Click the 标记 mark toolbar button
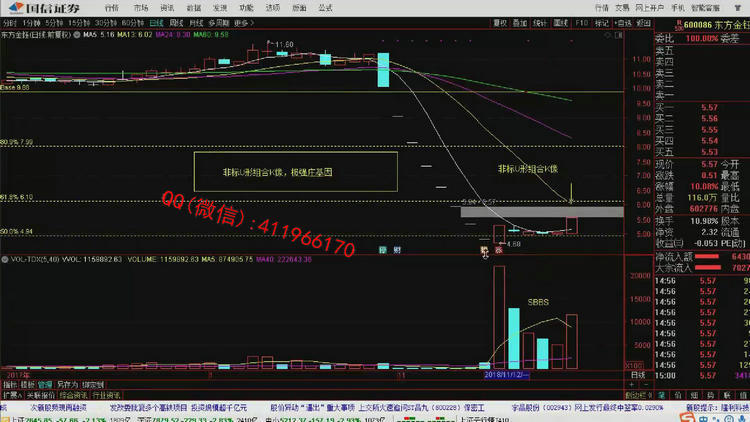 tap(602, 23)
